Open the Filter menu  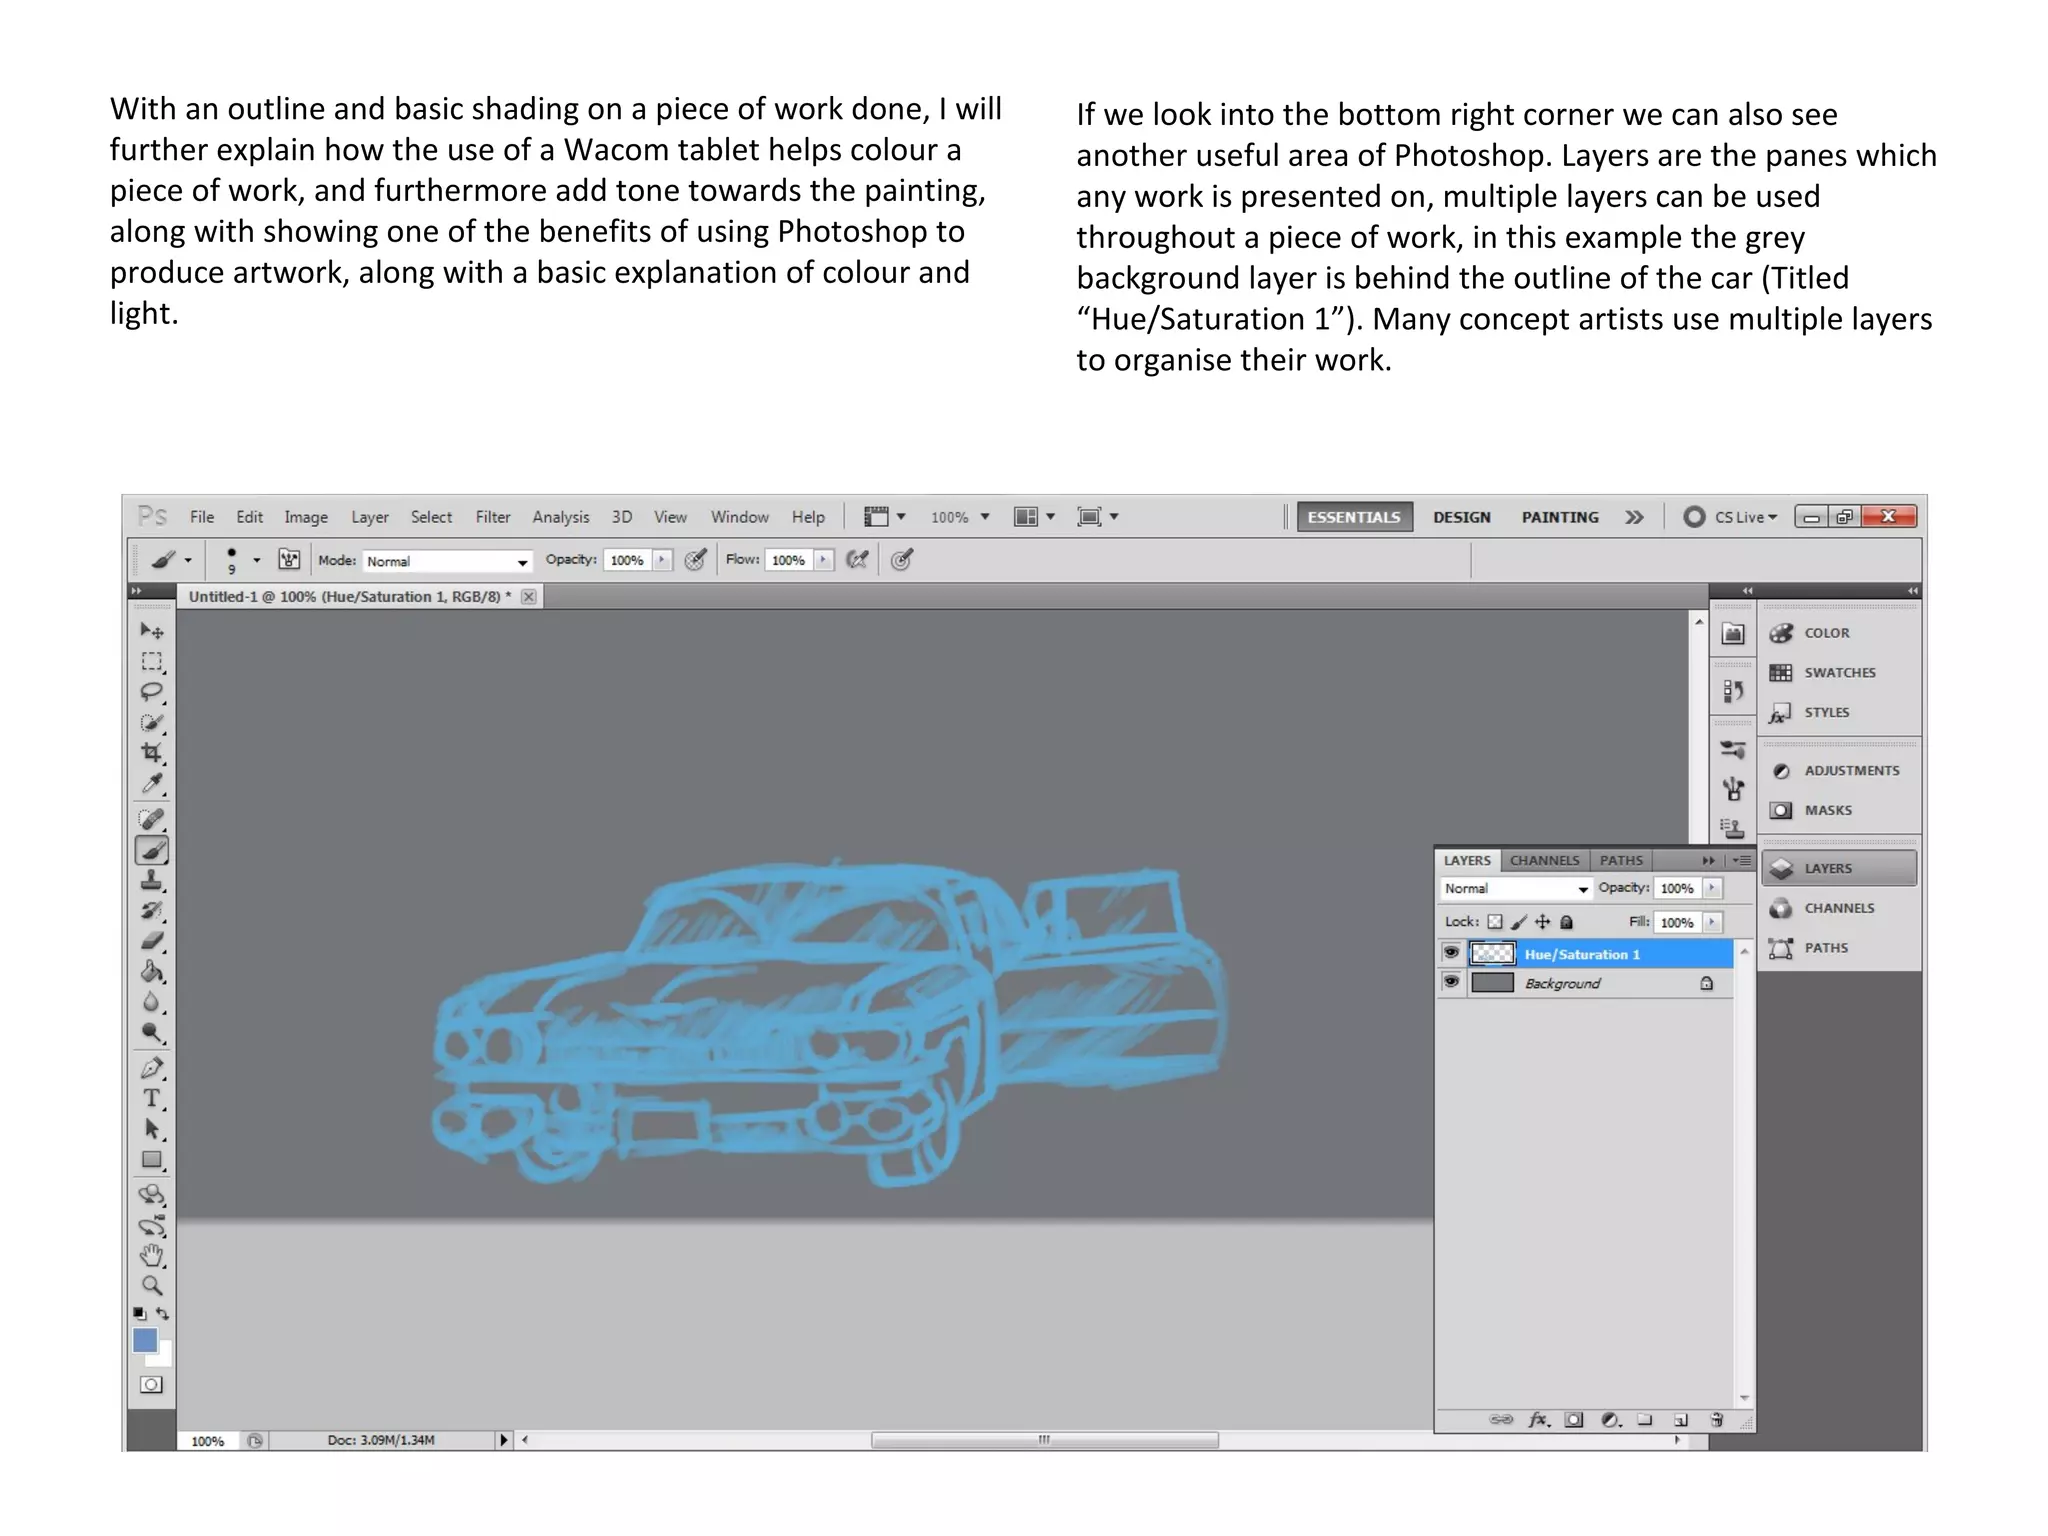(493, 517)
